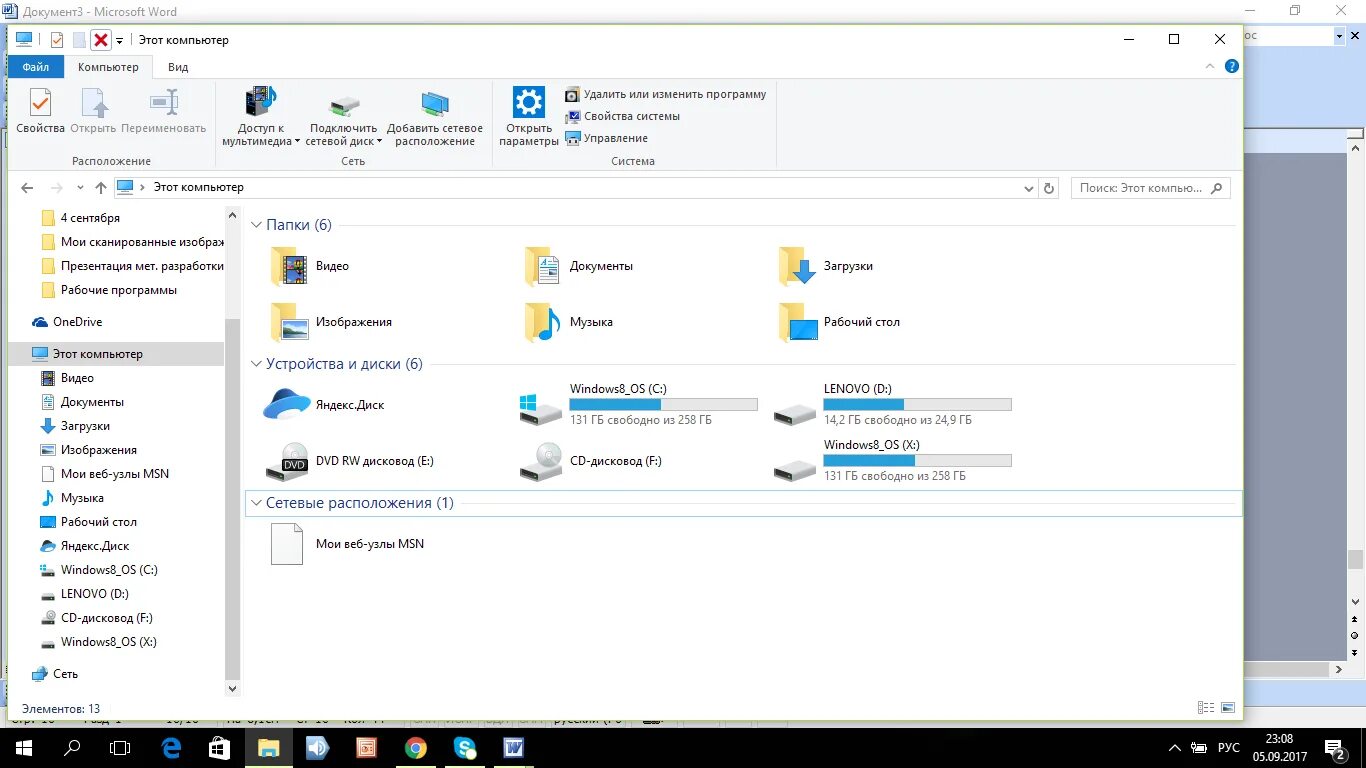Collapse the ribbon with the chevron
This screenshot has height=768, width=1366.
pos(1211,66)
